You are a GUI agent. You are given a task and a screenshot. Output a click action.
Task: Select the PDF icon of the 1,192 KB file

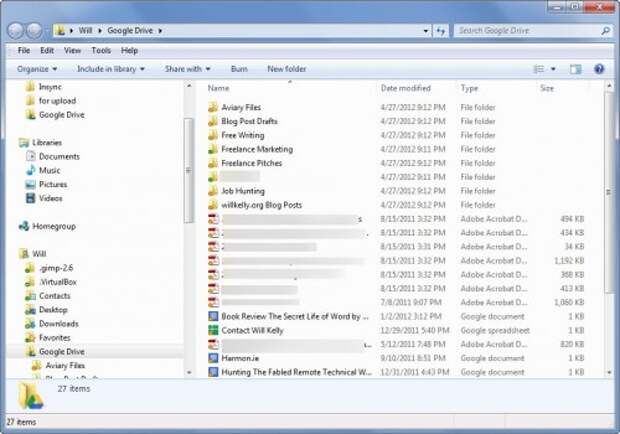pos(213,261)
